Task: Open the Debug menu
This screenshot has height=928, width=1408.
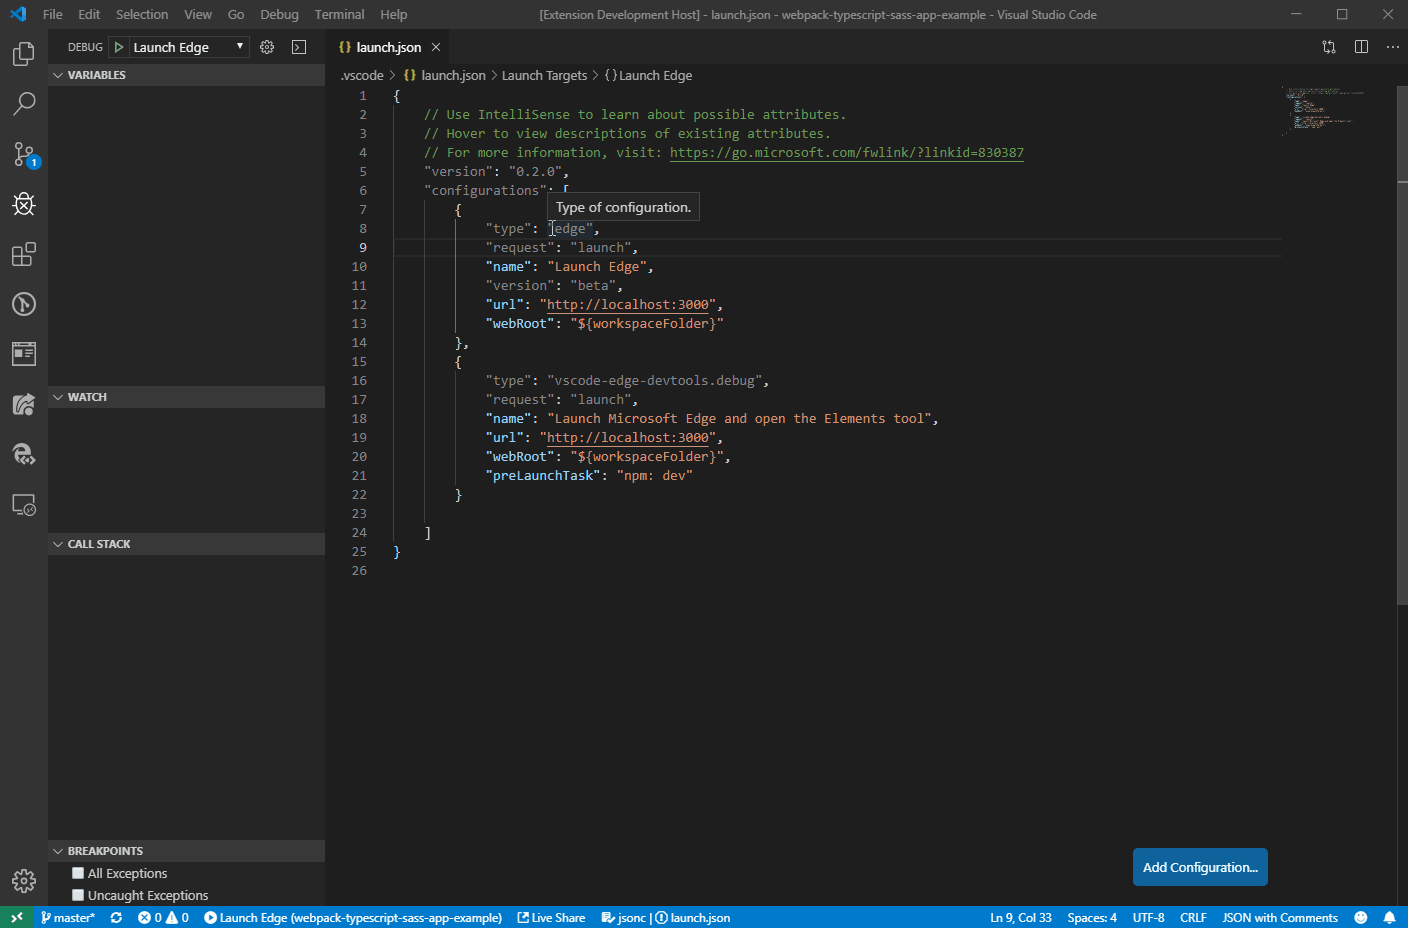Action: click(279, 14)
